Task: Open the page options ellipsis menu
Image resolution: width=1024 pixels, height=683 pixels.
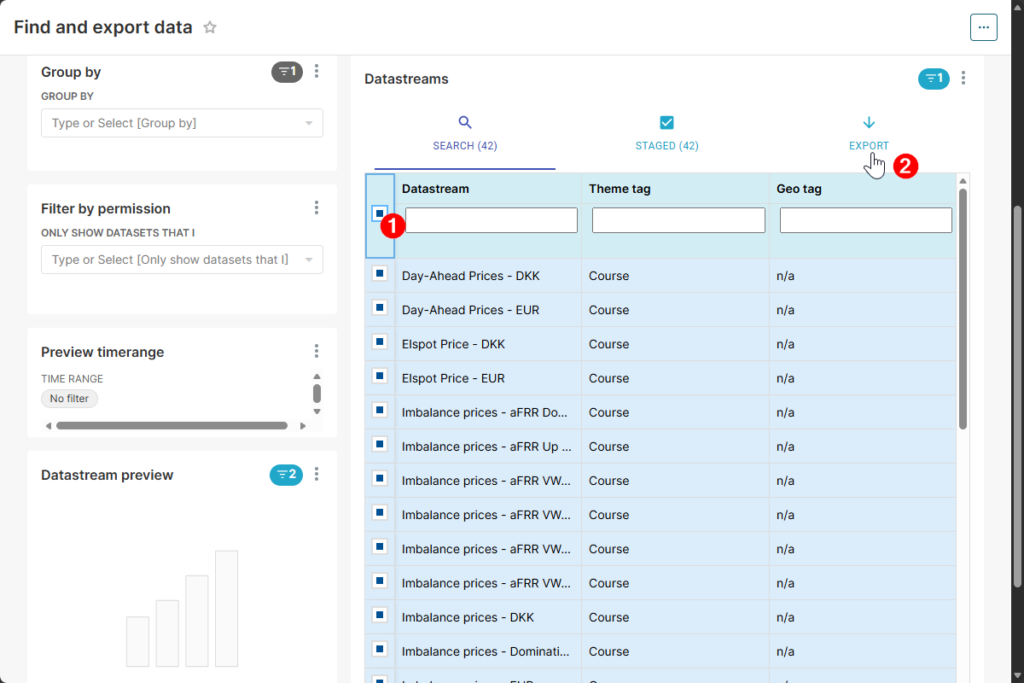Action: click(x=983, y=27)
